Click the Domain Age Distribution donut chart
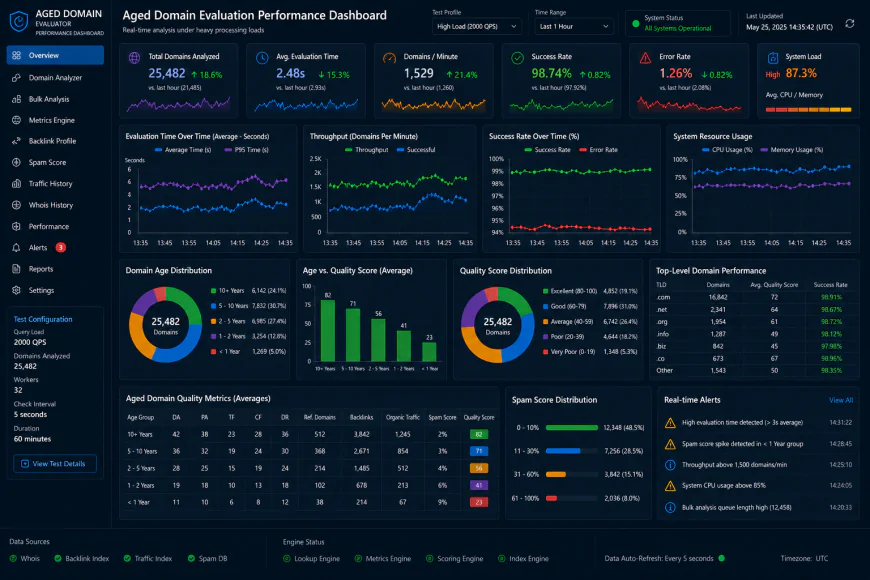The image size is (870, 580). pos(165,325)
